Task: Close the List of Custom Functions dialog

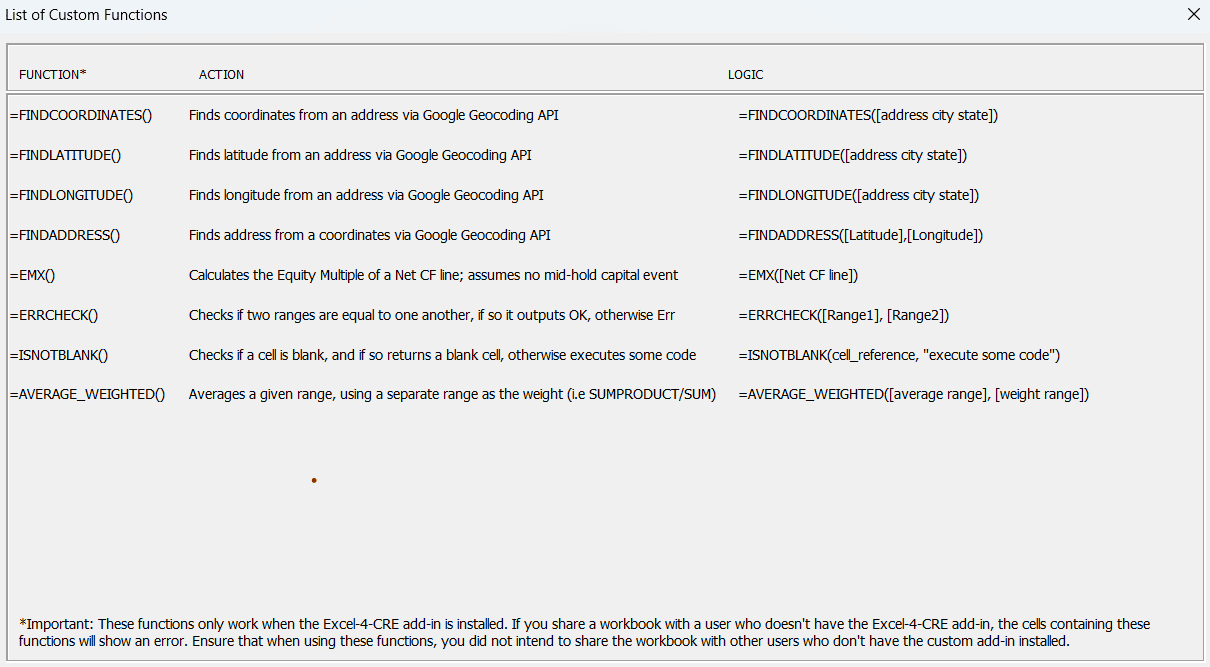Action: [x=1193, y=14]
